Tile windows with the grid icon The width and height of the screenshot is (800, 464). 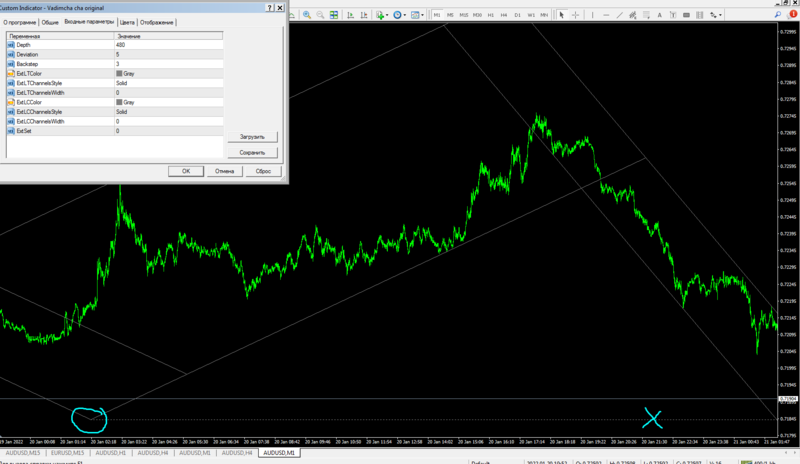pyautogui.click(x=334, y=15)
